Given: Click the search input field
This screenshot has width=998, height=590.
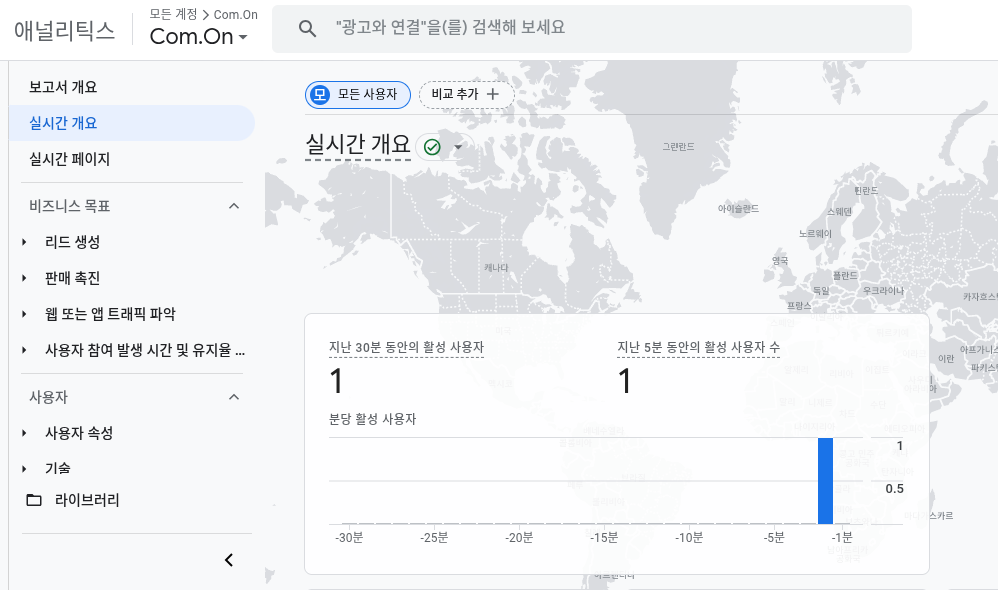Looking at the screenshot, I should pyautogui.click(x=592, y=29).
